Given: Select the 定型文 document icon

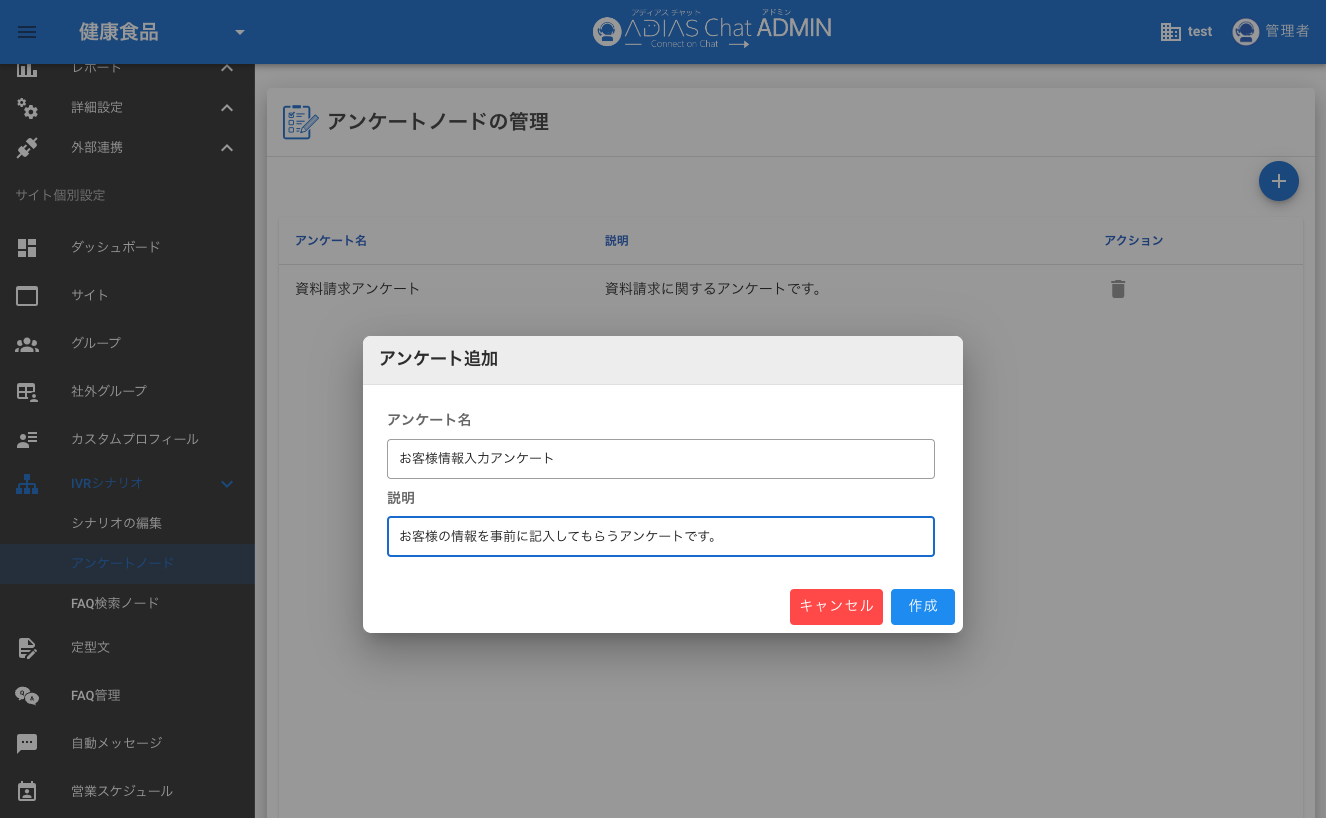Looking at the screenshot, I should (27, 648).
